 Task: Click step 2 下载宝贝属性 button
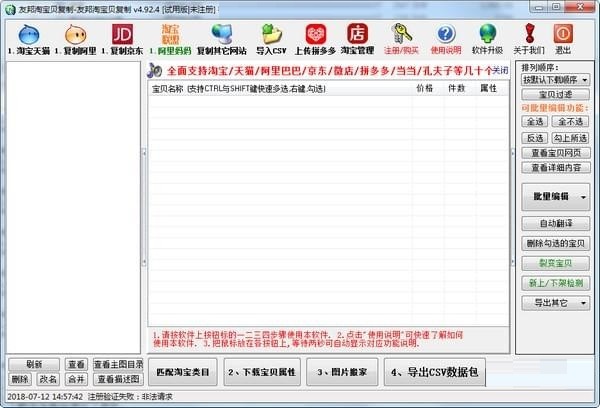[x=262, y=372]
